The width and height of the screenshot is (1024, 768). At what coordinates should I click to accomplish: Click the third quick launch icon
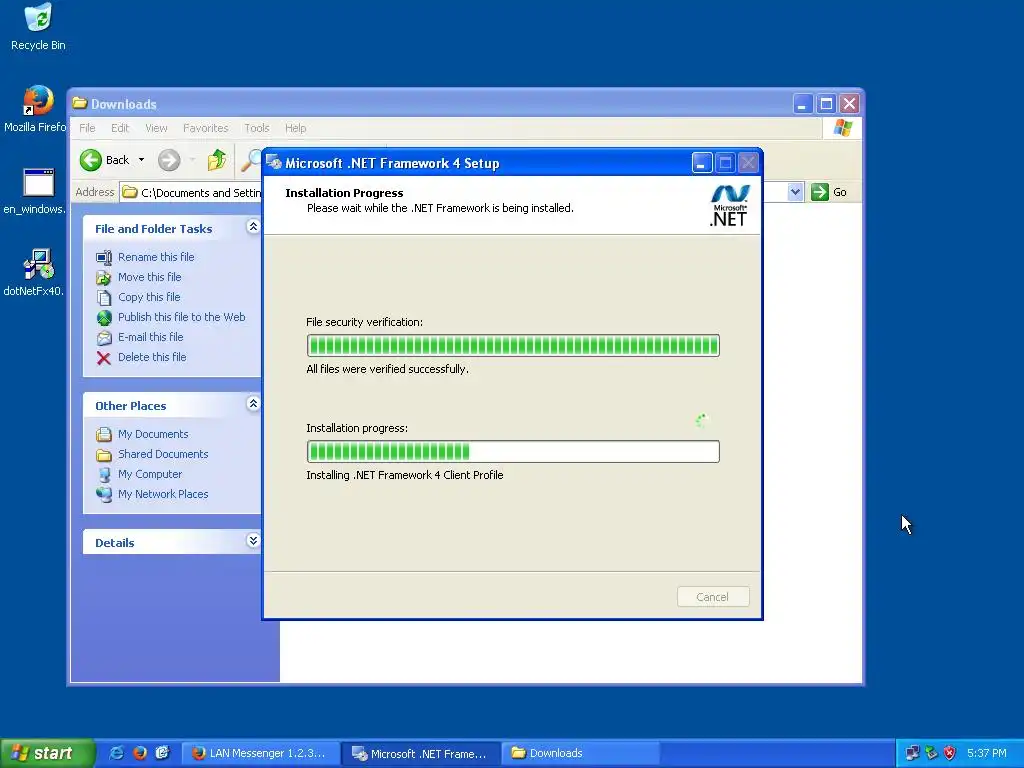(x=163, y=753)
